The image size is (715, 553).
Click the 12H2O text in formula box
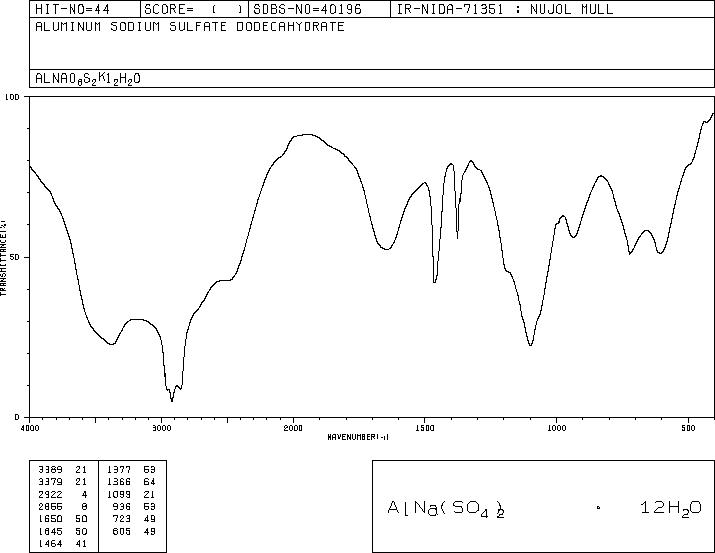[x=670, y=508]
